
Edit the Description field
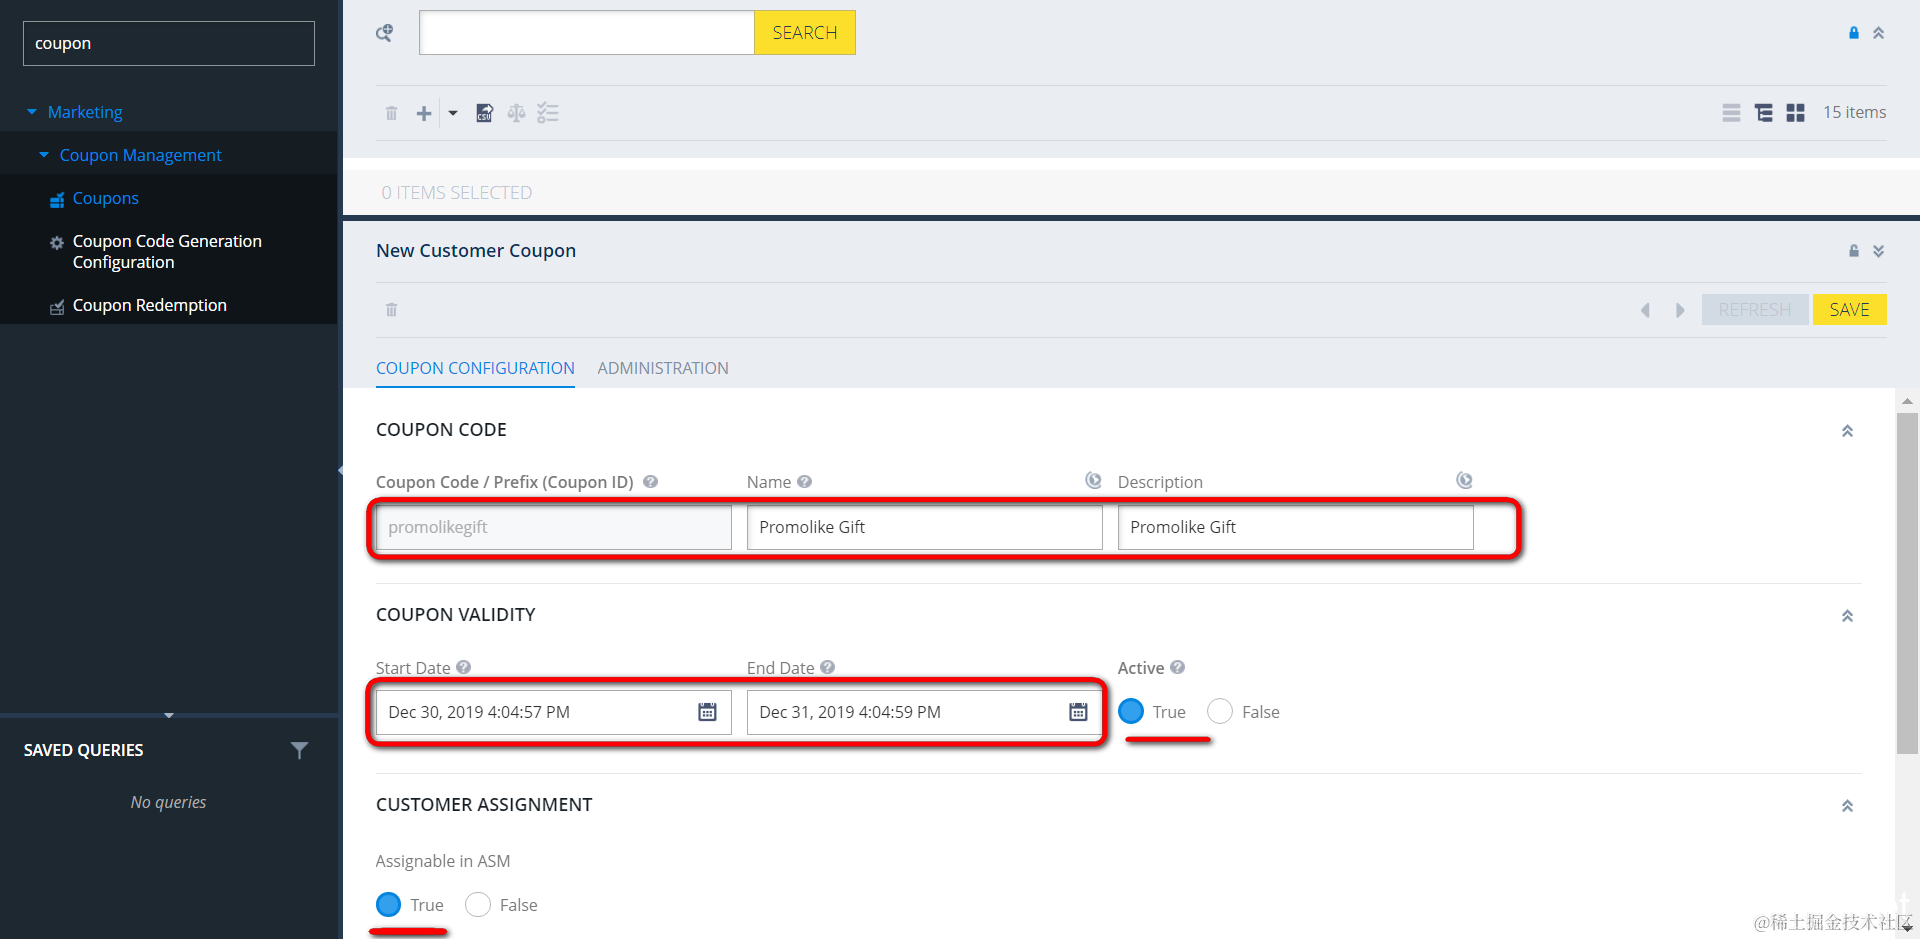1295,527
